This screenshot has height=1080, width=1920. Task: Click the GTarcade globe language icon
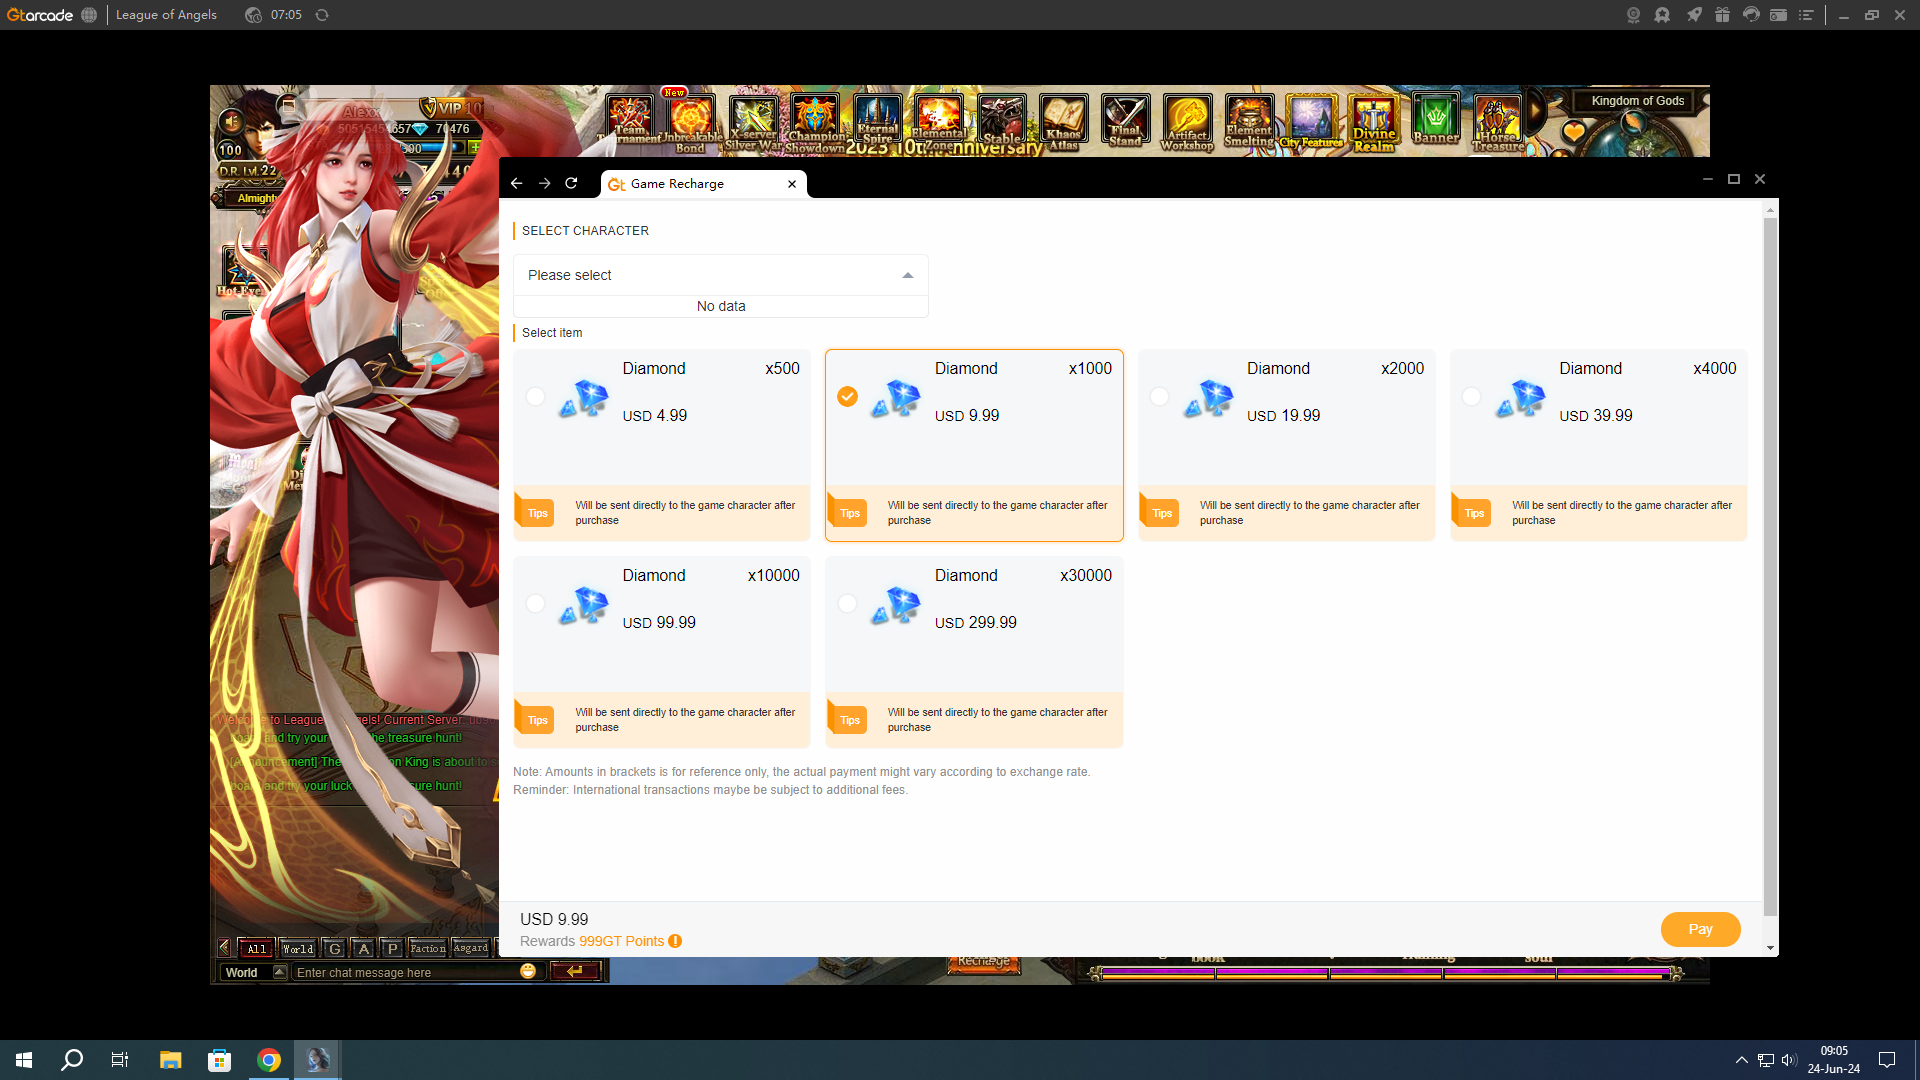(89, 15)
